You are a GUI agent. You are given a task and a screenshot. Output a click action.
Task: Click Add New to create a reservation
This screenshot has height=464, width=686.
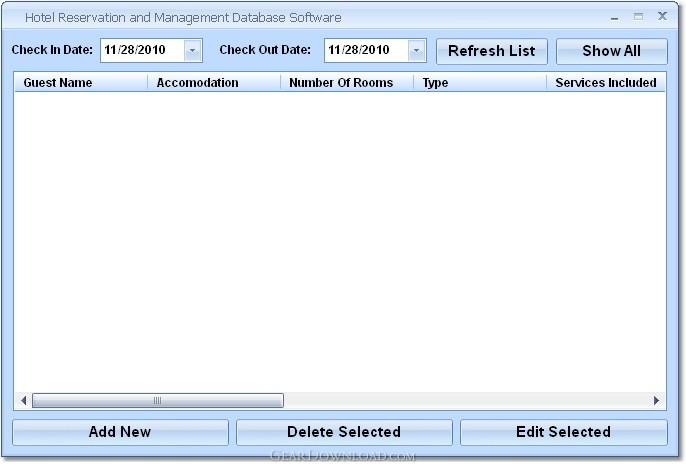[120, 432]
